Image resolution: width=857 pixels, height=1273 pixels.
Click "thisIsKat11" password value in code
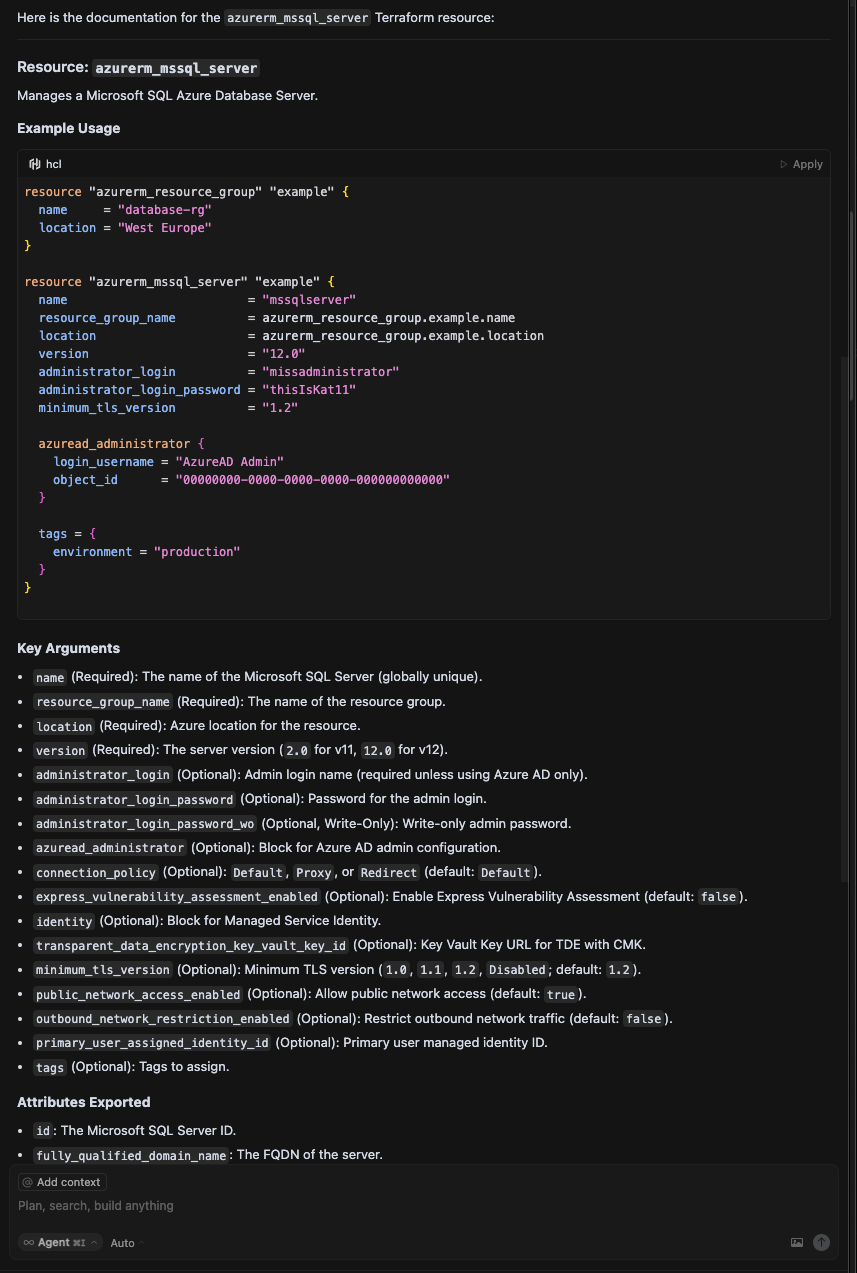tap(309, 390)
